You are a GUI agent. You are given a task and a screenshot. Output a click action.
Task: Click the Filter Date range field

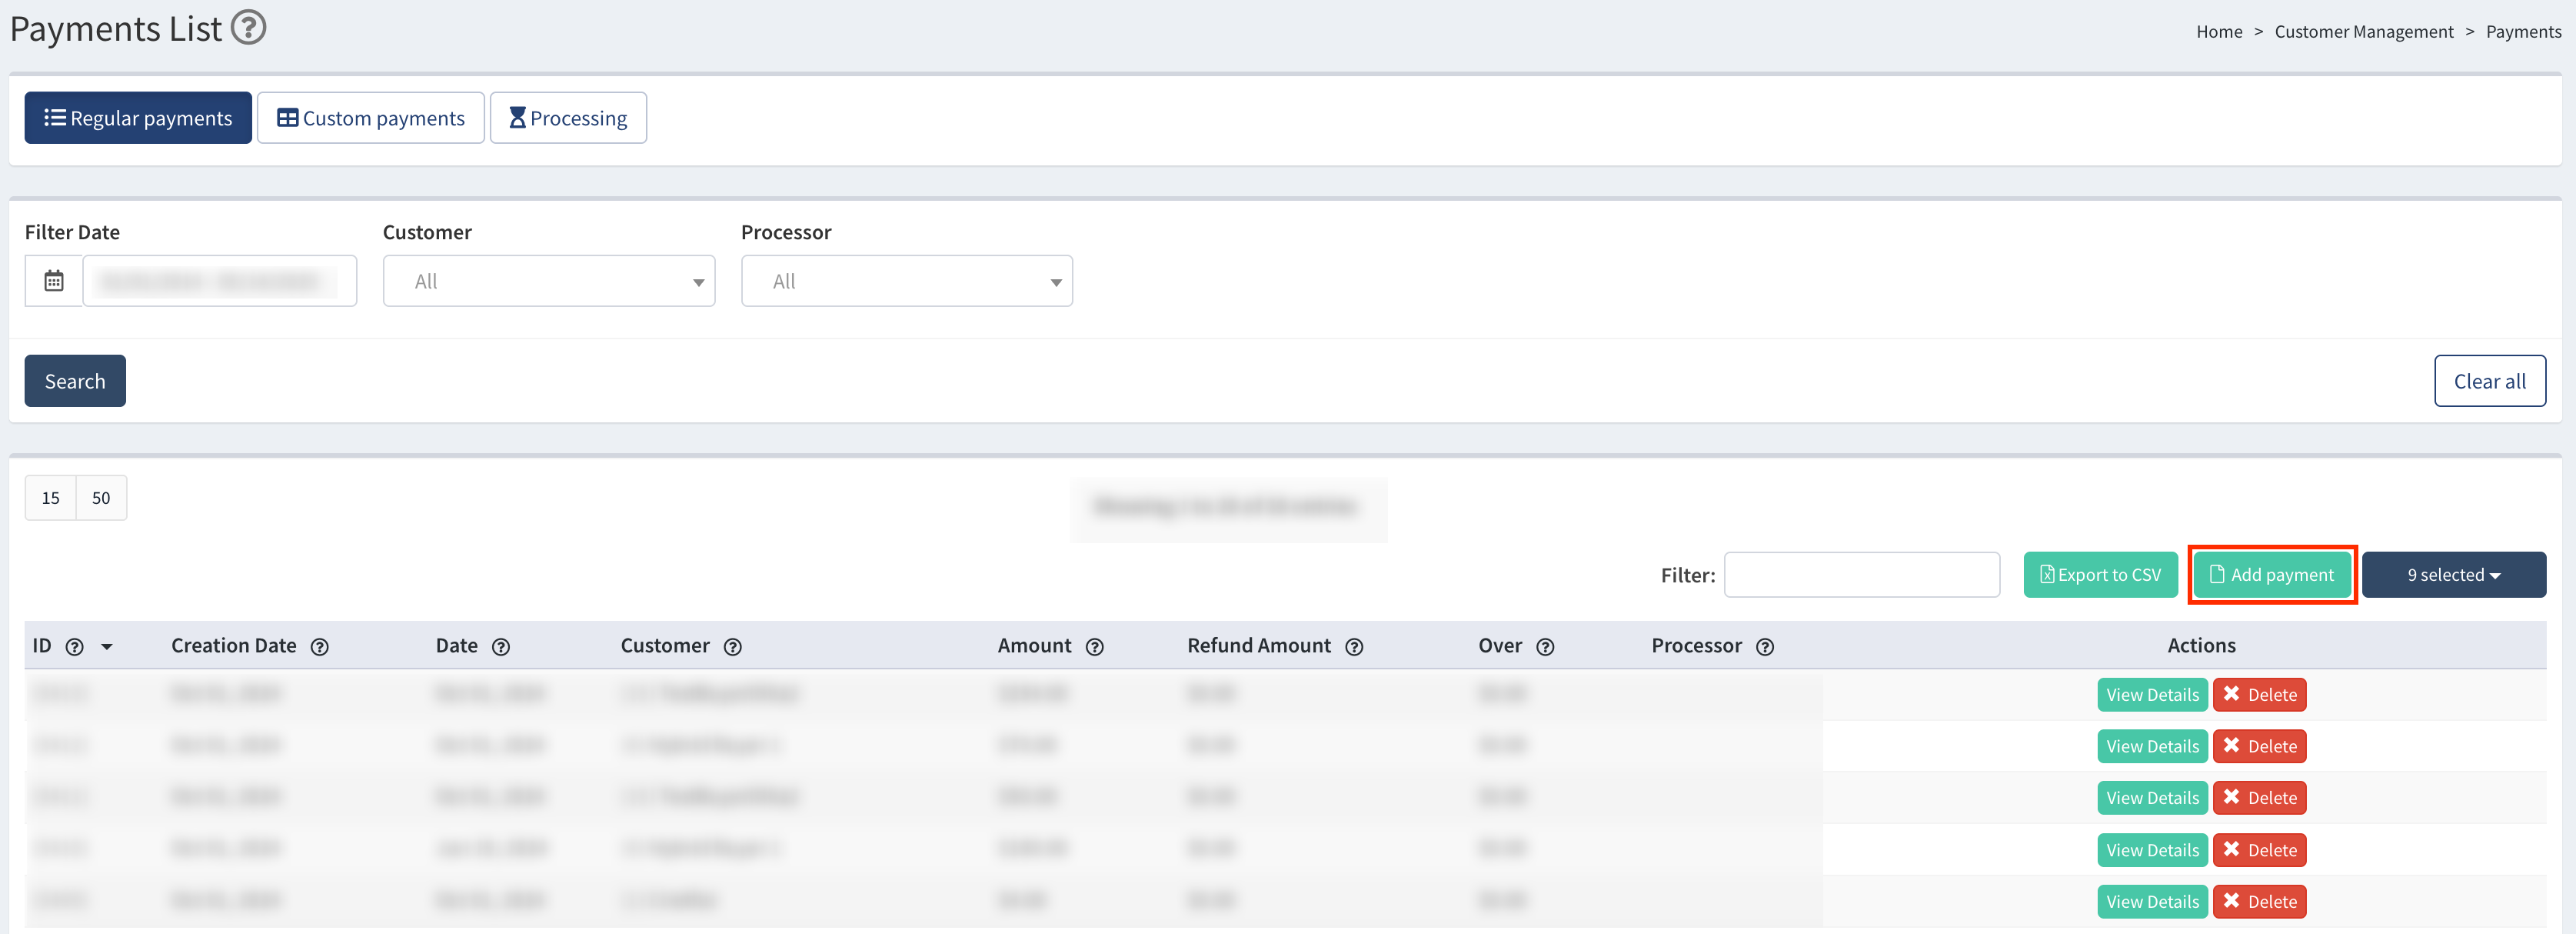(220, 281)
